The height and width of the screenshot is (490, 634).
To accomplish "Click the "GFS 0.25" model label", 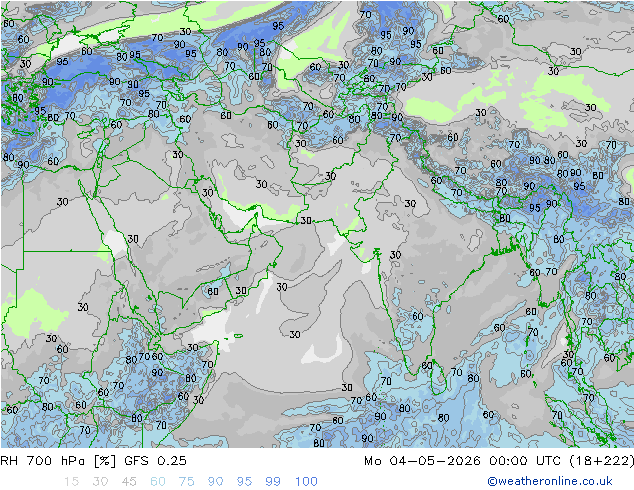I will pyautogui.click(x=155, y=460).
